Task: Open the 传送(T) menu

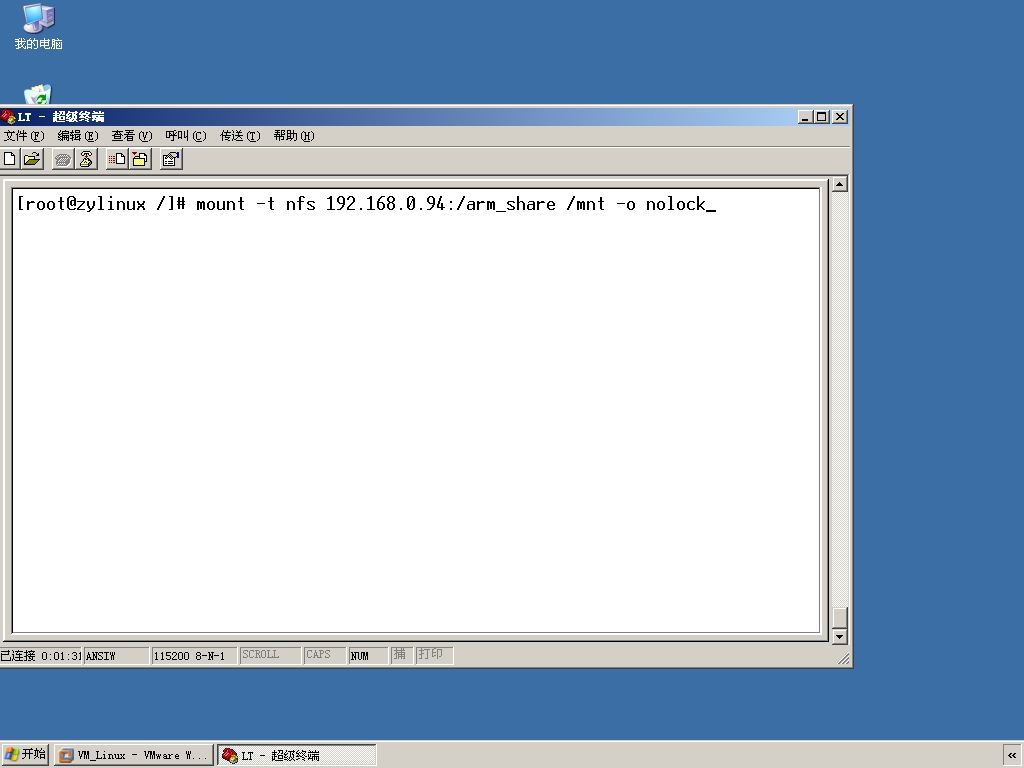Action: [240, 136]
